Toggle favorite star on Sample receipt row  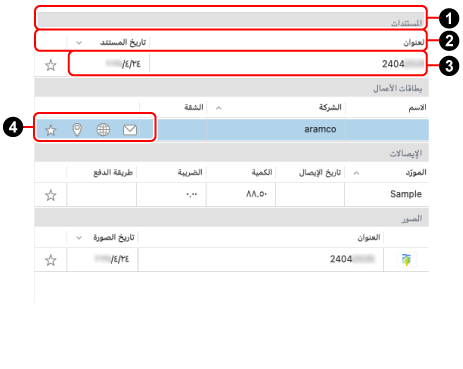(51, 195)
